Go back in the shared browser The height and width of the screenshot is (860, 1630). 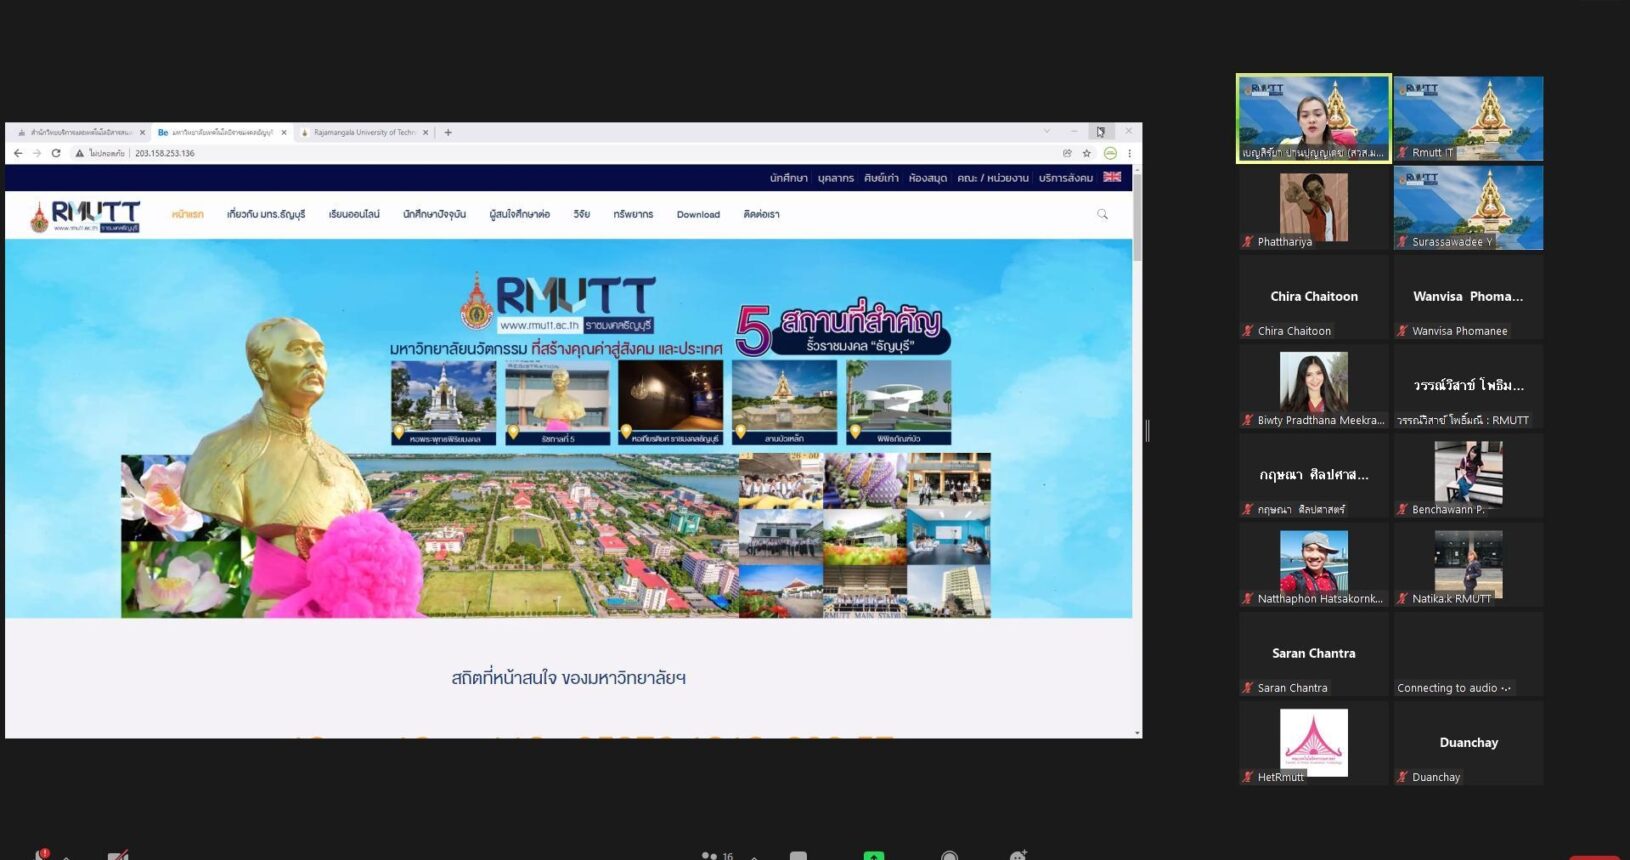[x=18, y=153]
